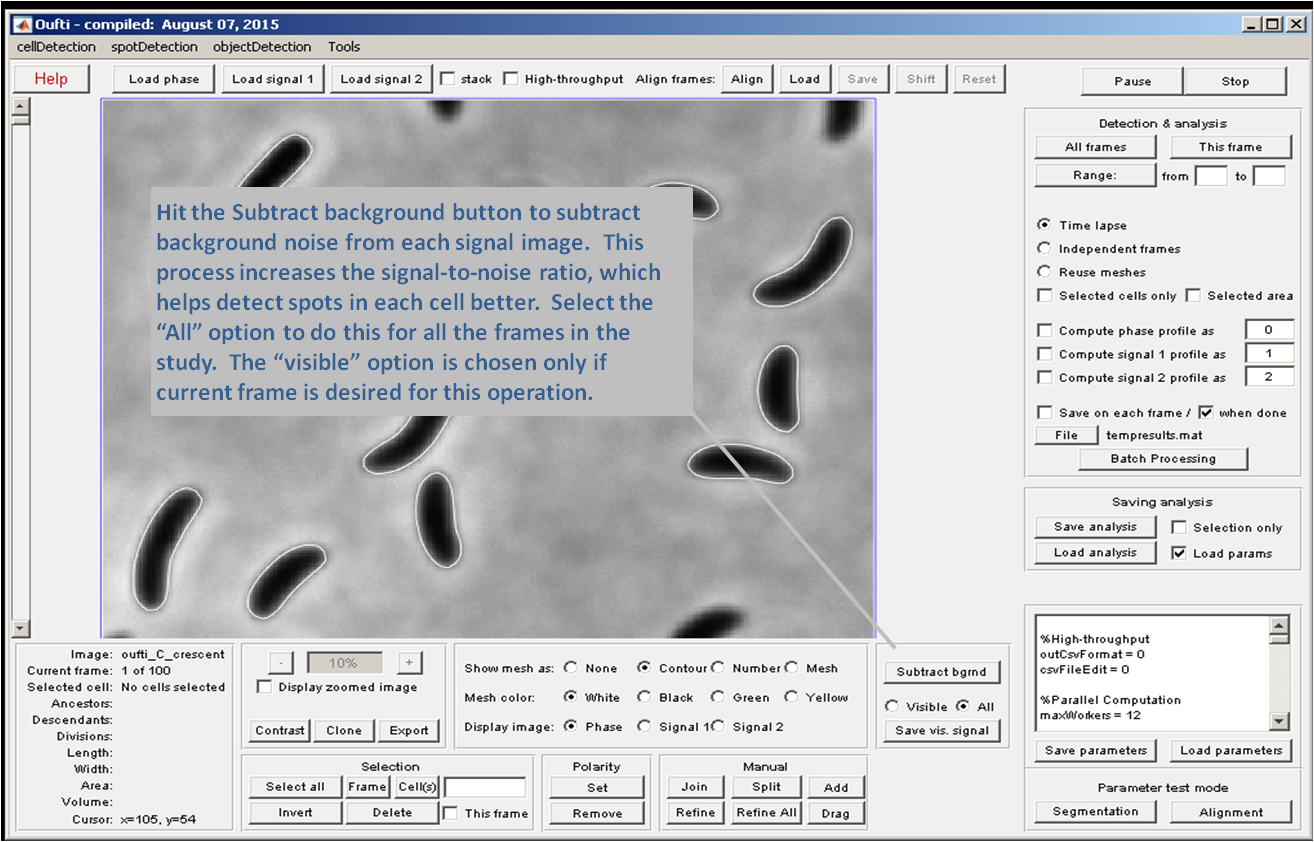Click the Align frames button

pyautogui.click(x=747, y=79)
